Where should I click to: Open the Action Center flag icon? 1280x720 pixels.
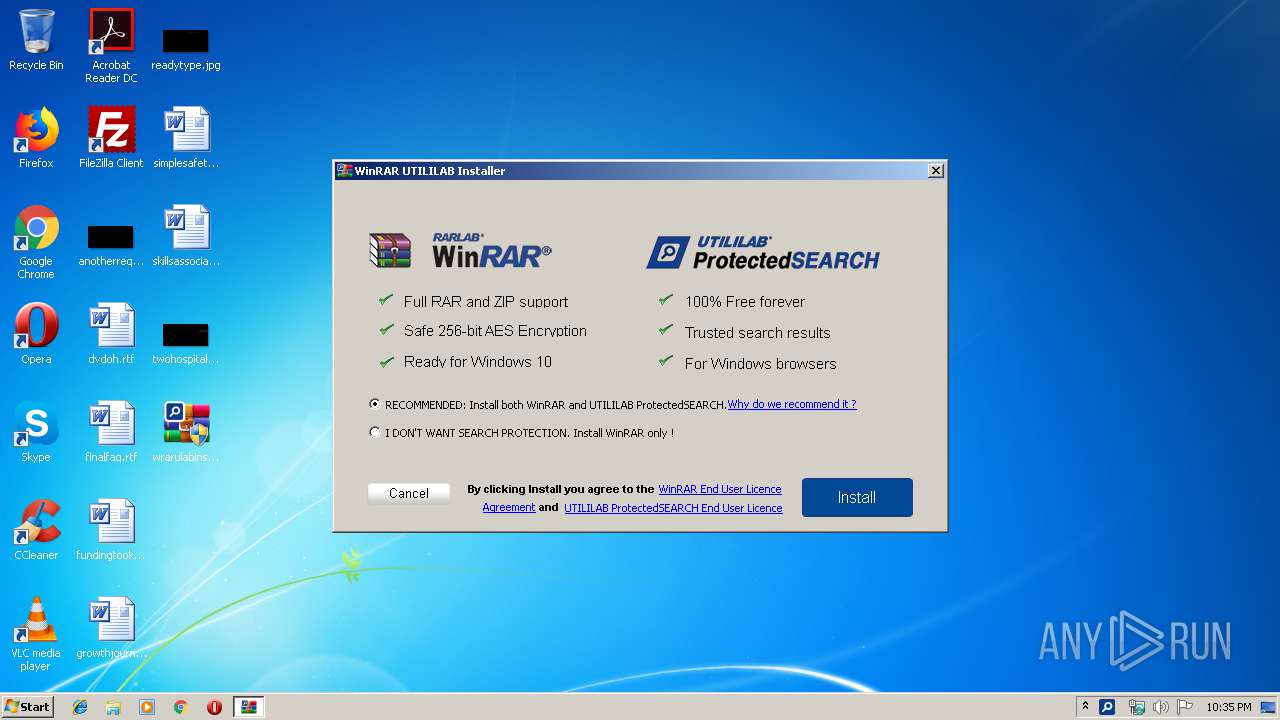[1185, 707]
